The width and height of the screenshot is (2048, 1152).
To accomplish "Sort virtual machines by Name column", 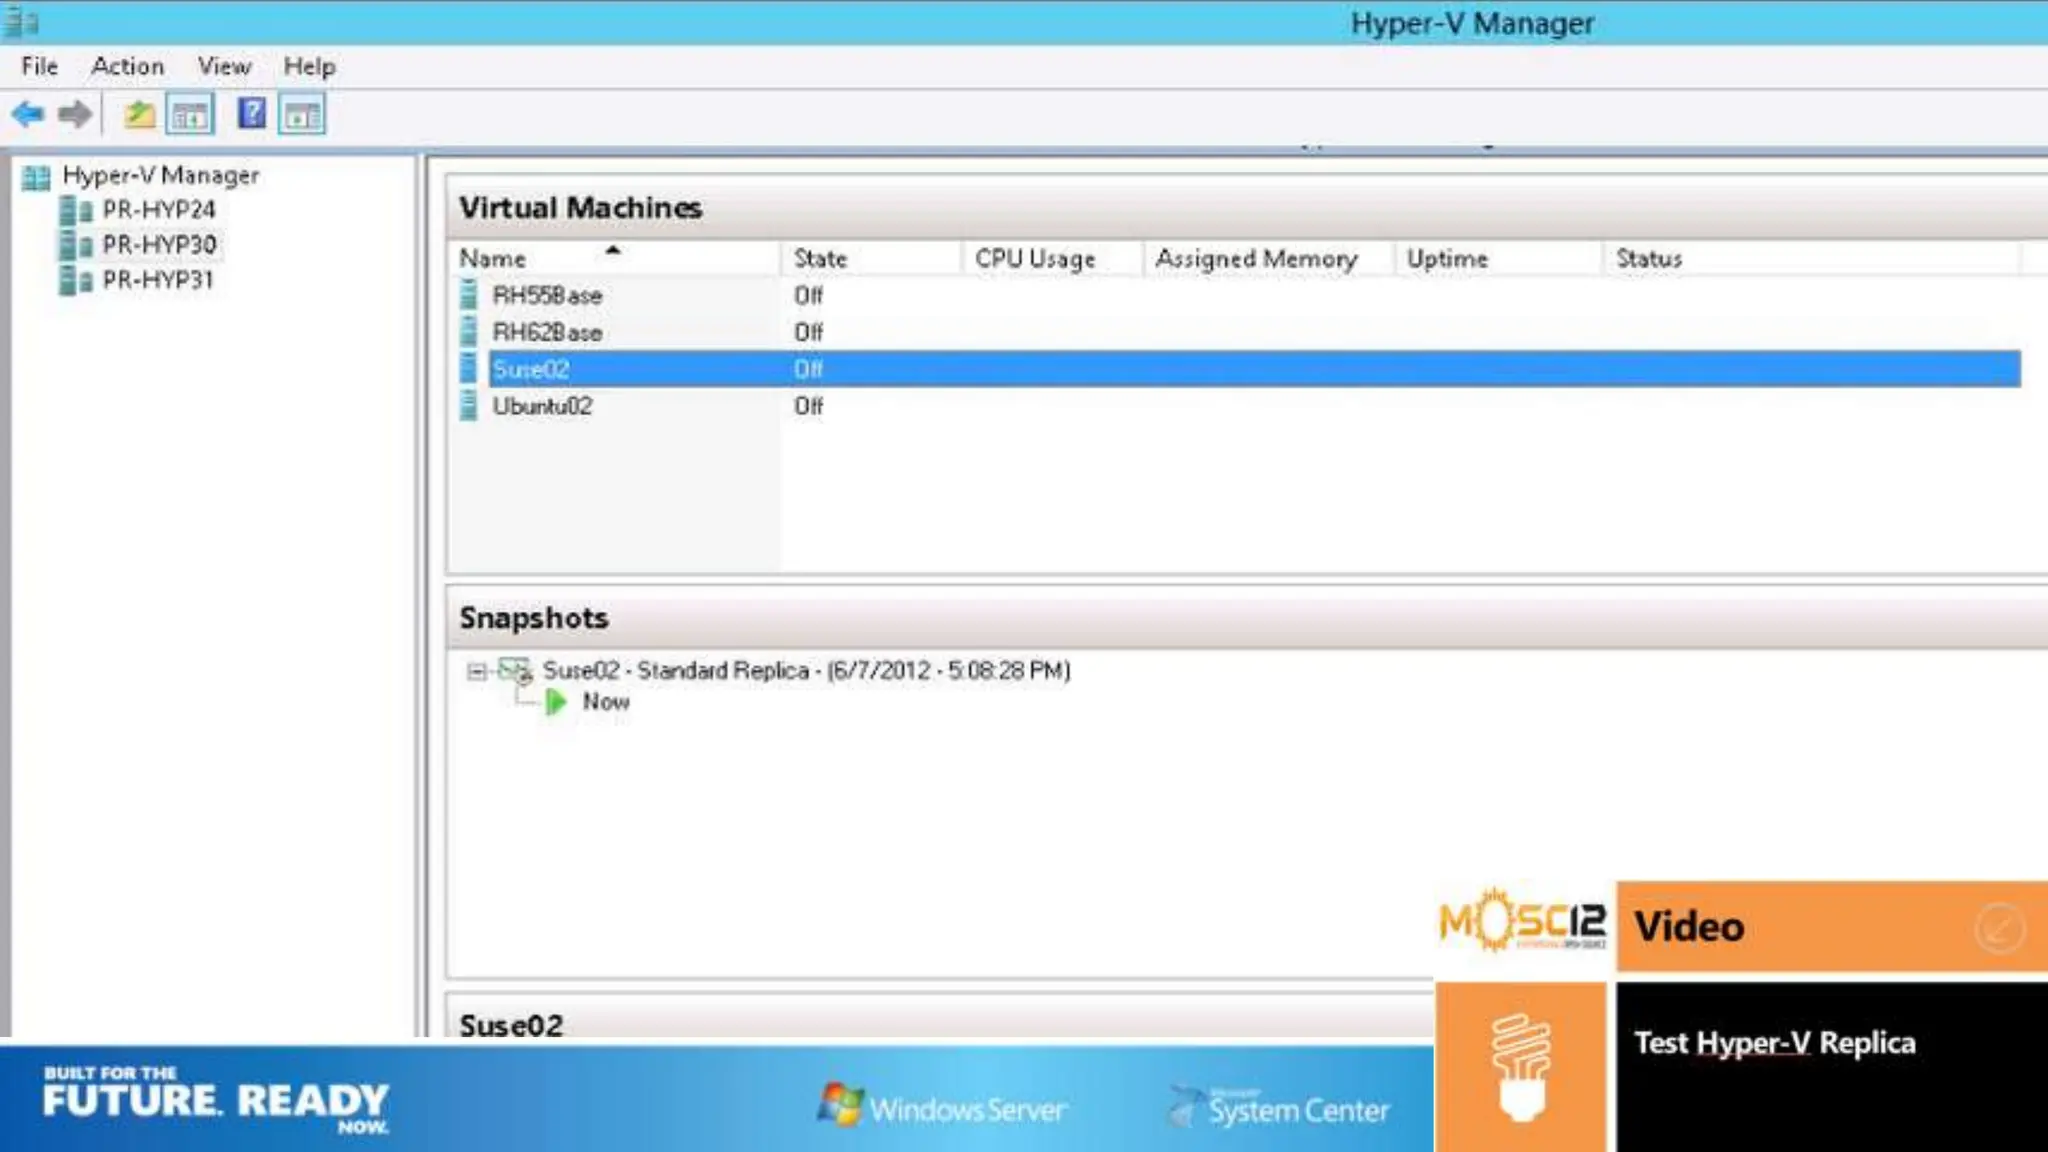I will coord(492,258).
